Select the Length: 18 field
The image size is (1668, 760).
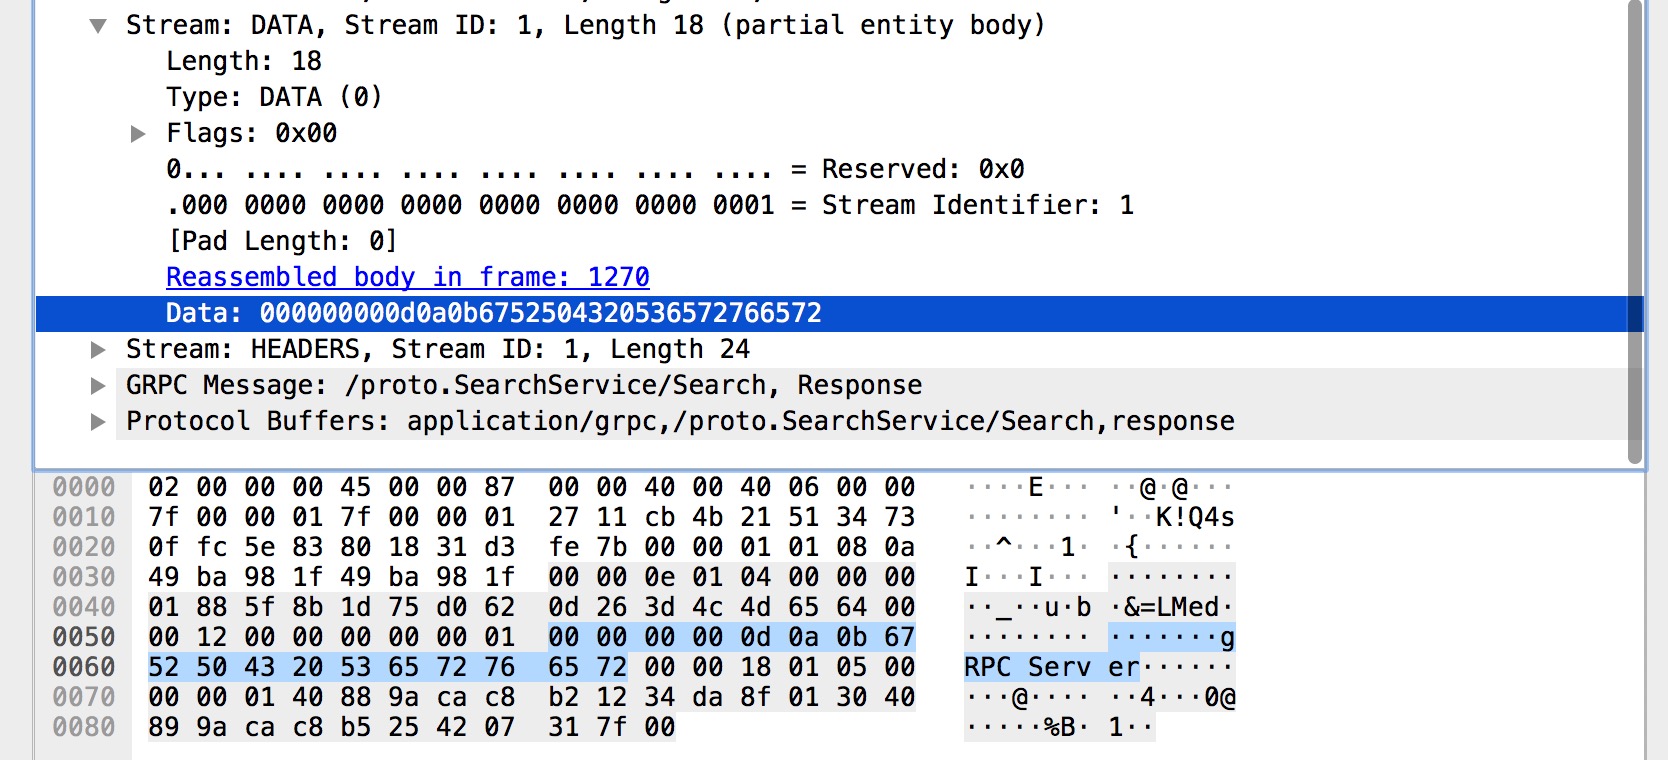pos(243,62)
